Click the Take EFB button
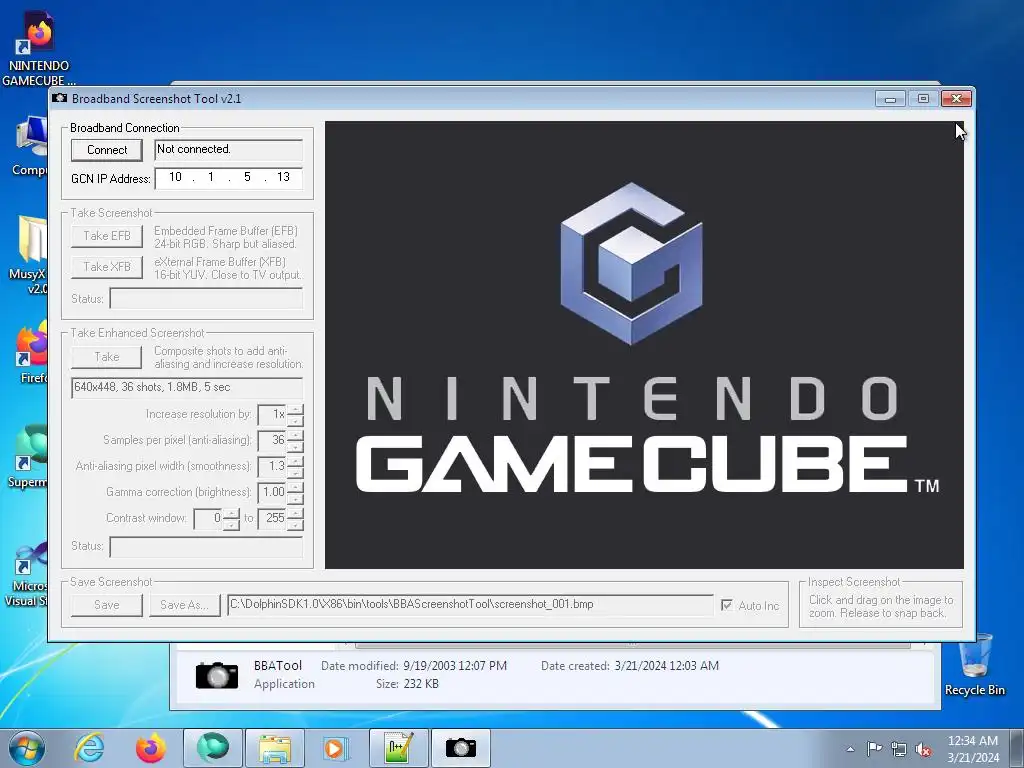This screenshot has height=768, width=1024. tap(106, 236)
